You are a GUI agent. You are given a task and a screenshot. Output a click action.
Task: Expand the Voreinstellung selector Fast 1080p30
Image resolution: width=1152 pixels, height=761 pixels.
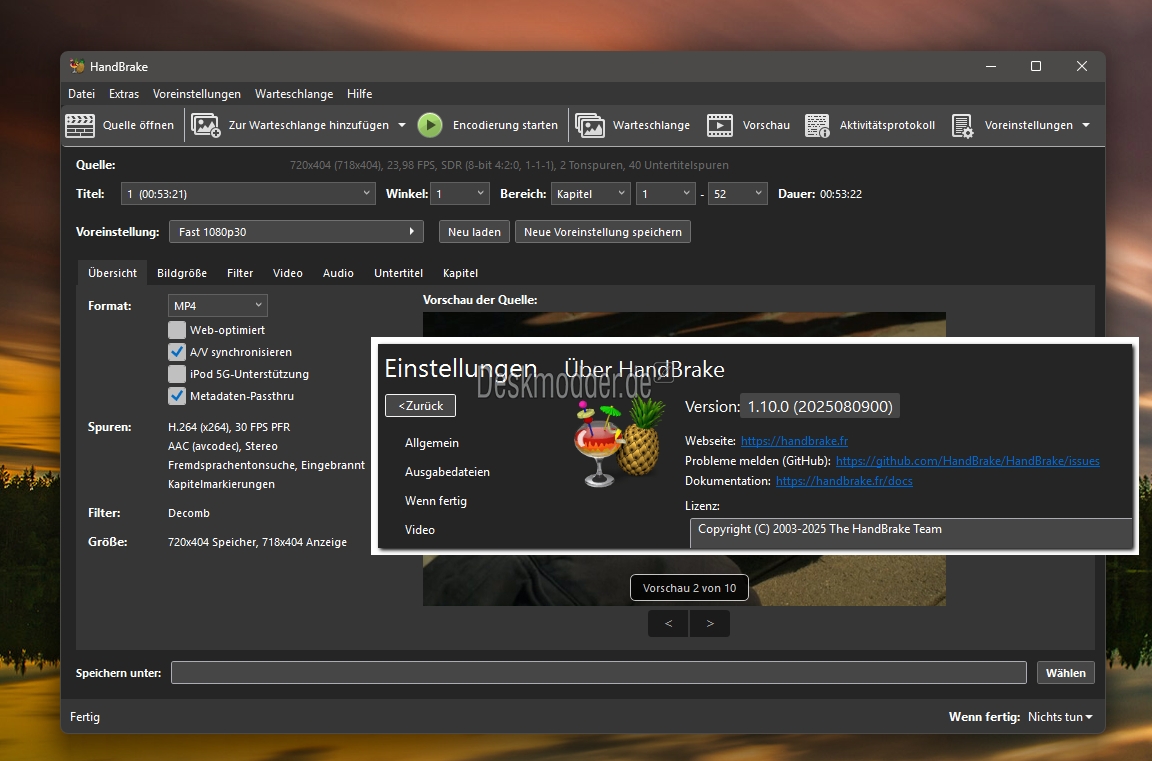296,231
